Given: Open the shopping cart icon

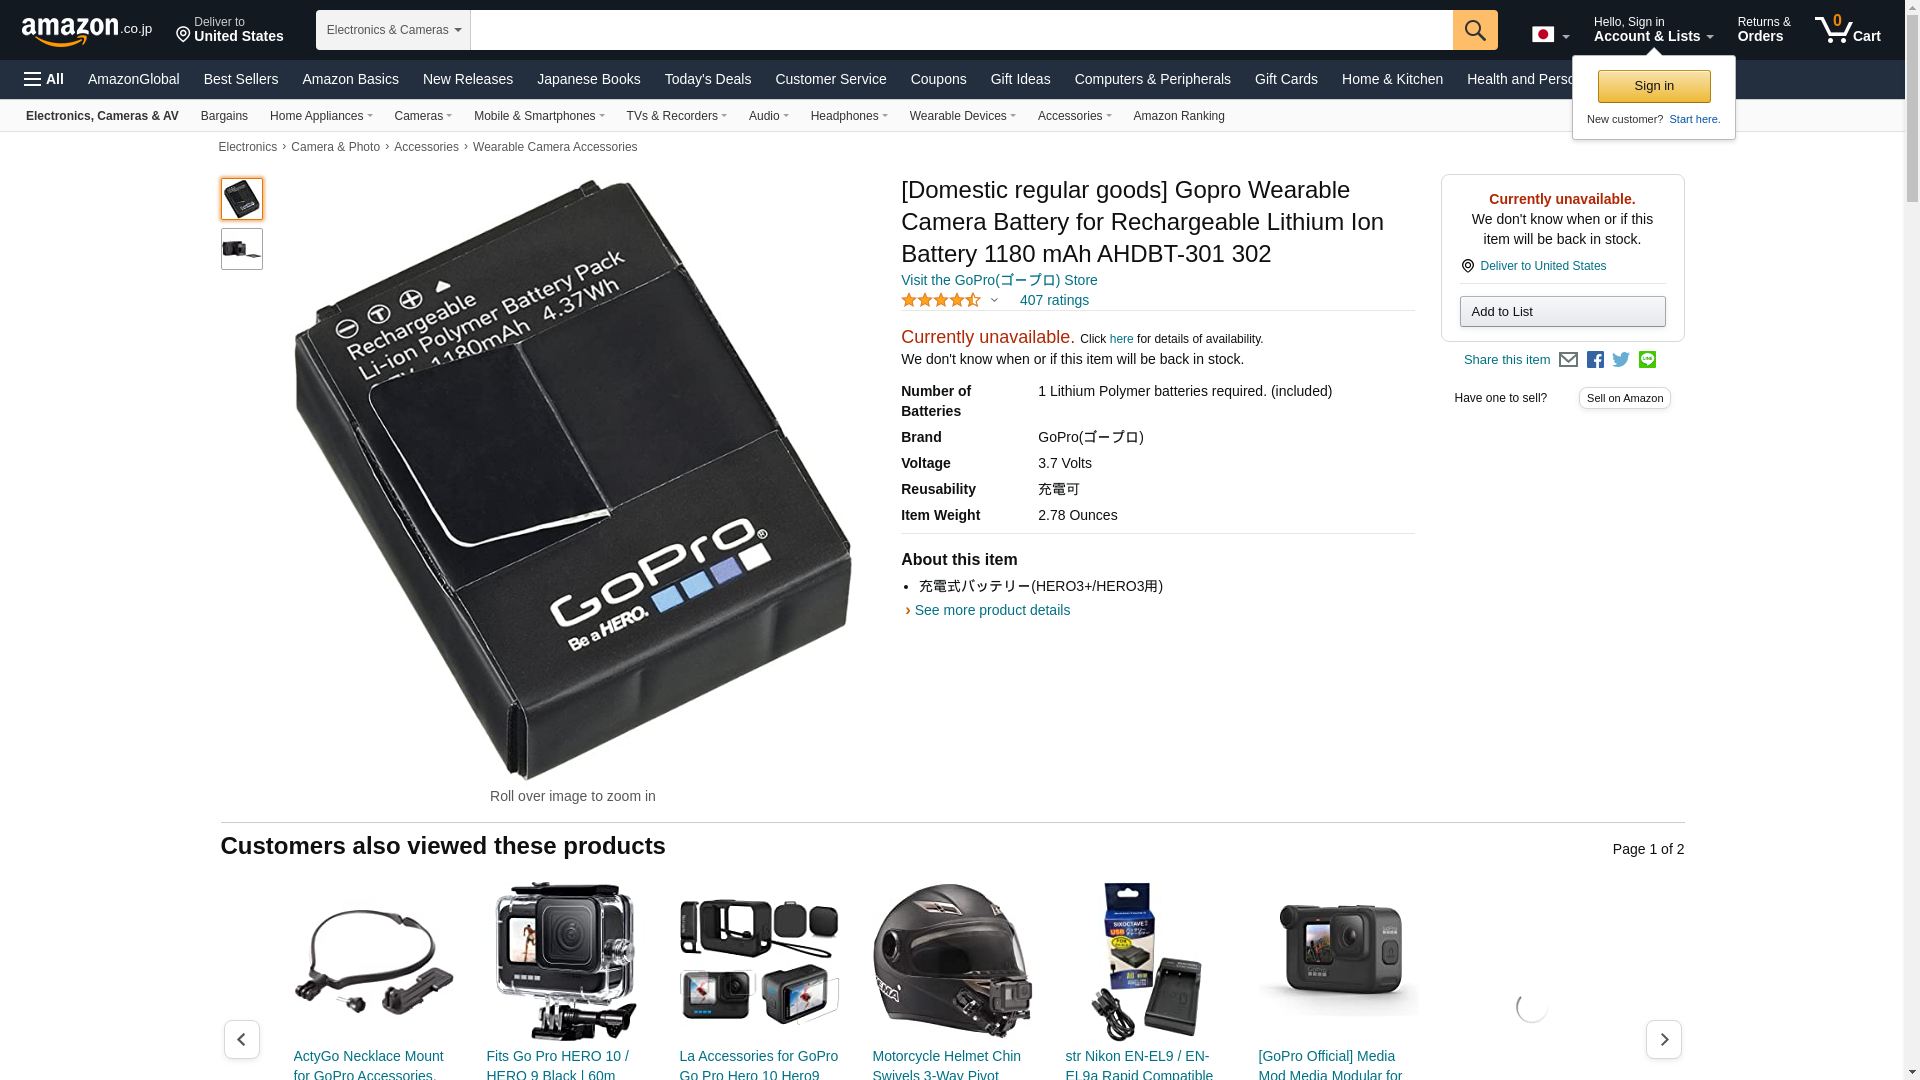Looking at the screenshot, I should 1848,29.
